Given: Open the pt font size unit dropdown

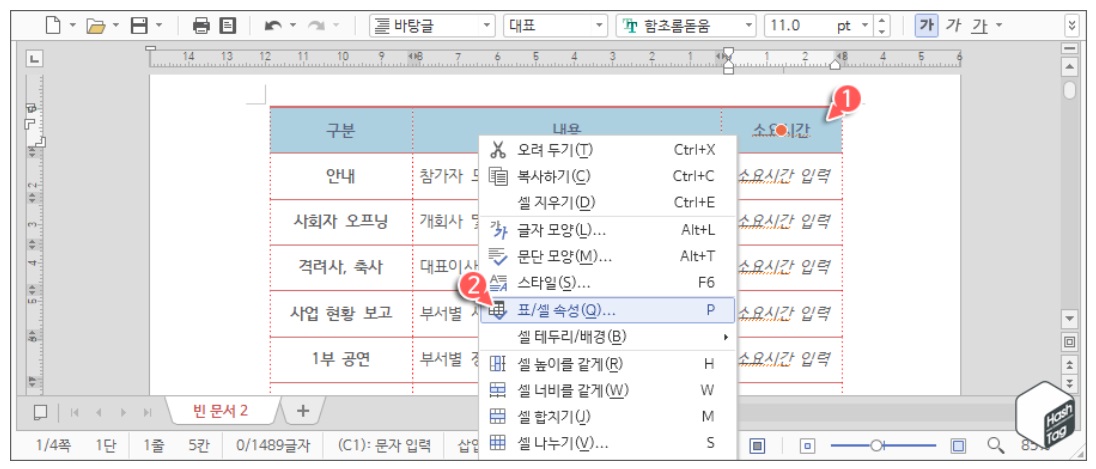Looking at the screenshot, I should (865, 26).
